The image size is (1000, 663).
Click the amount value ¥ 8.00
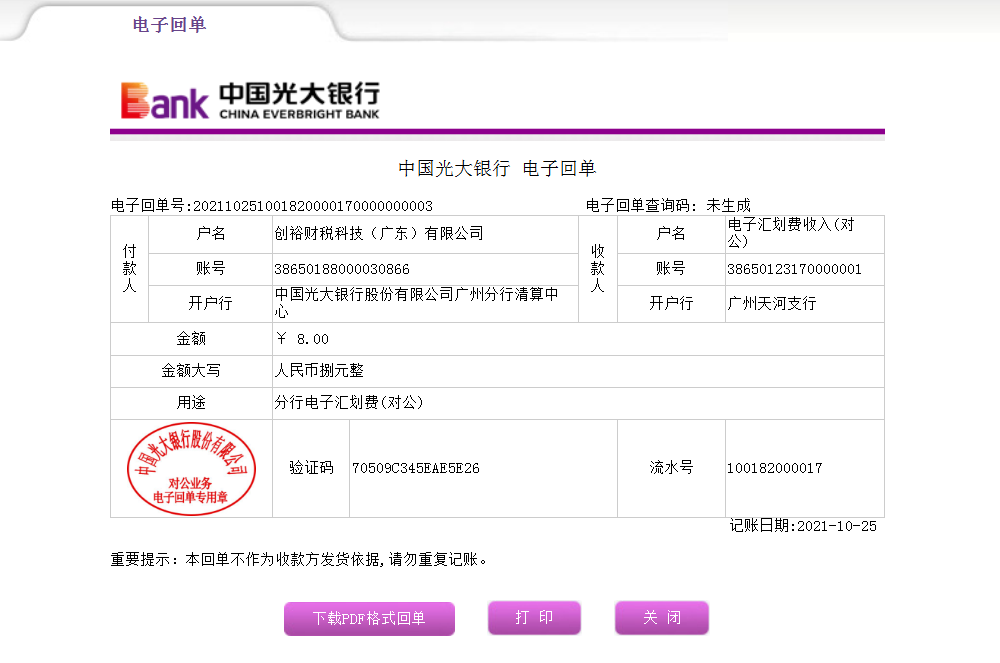pos(302,339)
